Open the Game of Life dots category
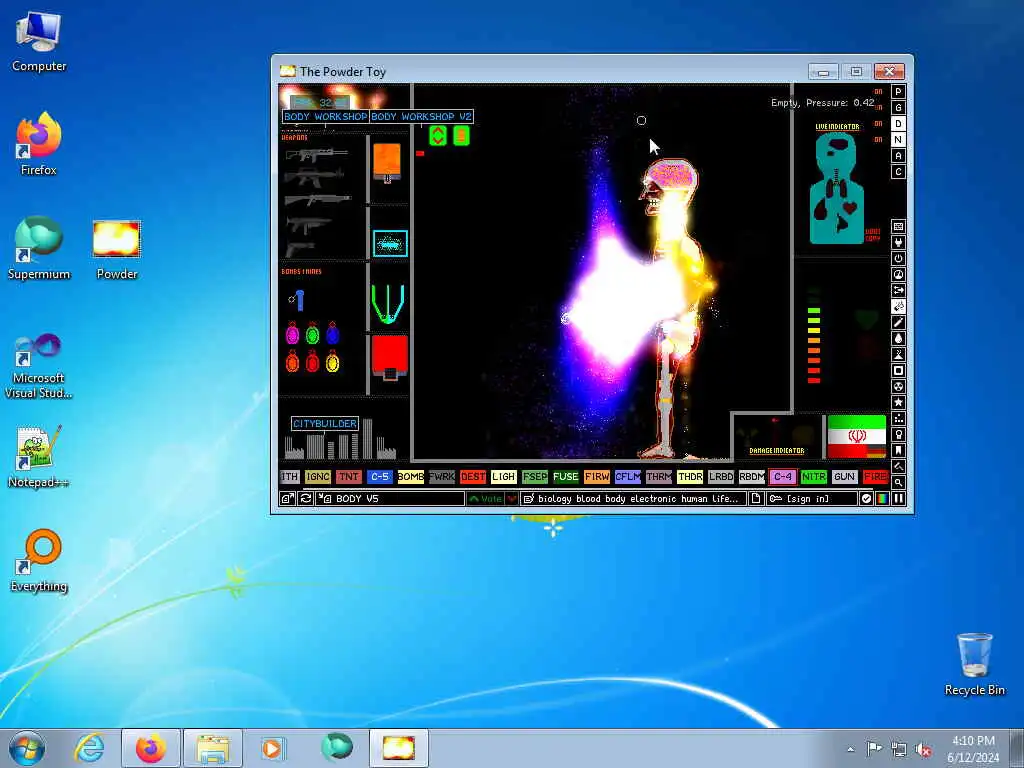 (x=898, y=419)
